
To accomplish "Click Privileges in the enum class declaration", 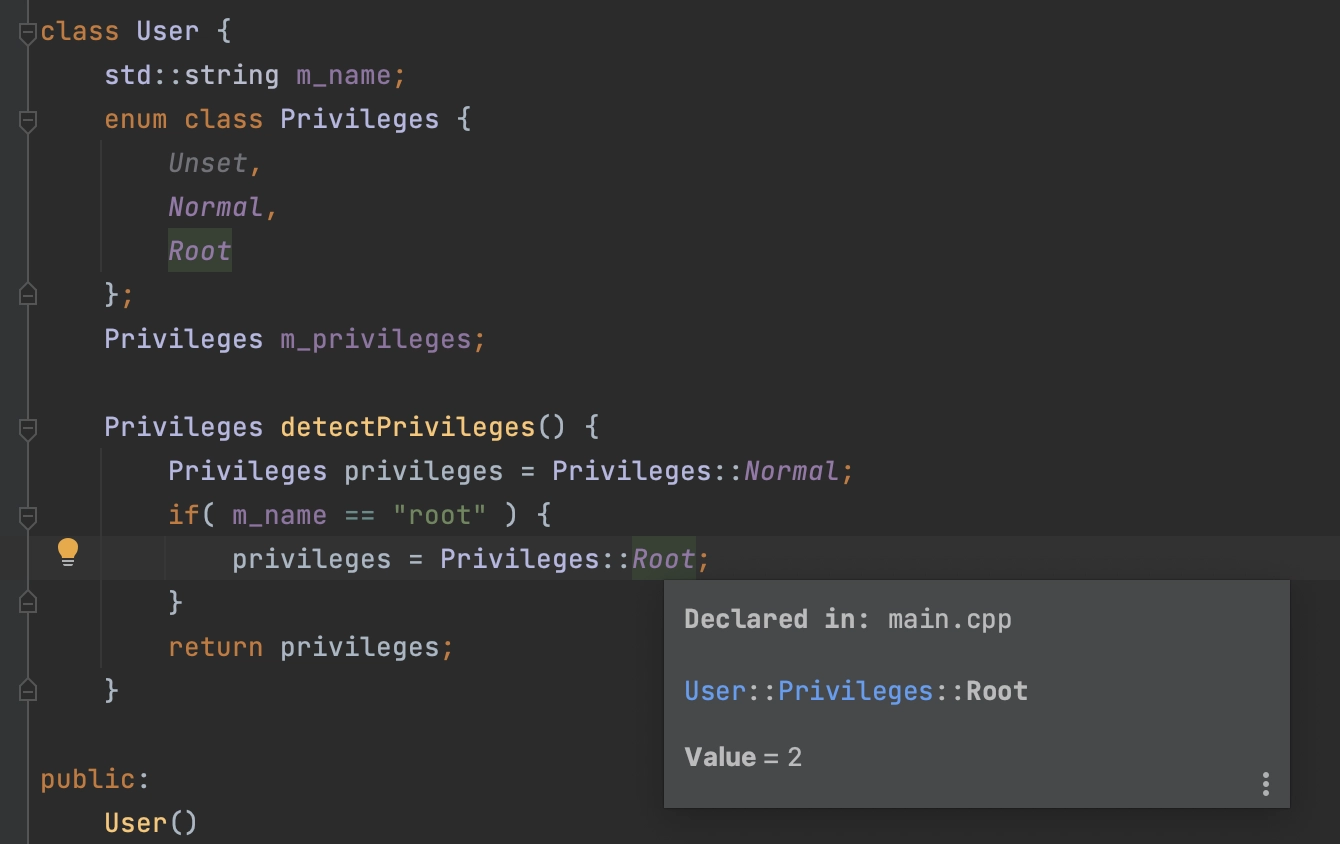I will pyautogui.click(x=359, y=119).
